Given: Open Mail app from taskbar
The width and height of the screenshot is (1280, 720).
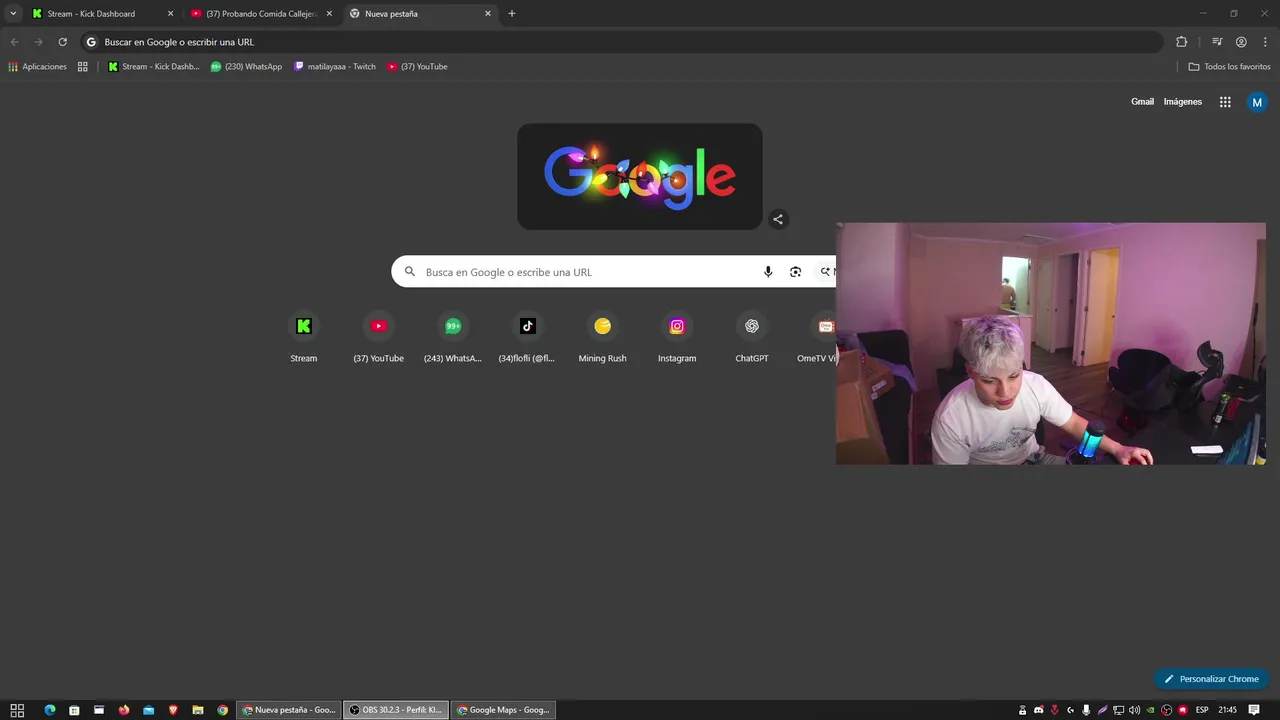Looking at the screenshot, I should [x=149, y=710].
